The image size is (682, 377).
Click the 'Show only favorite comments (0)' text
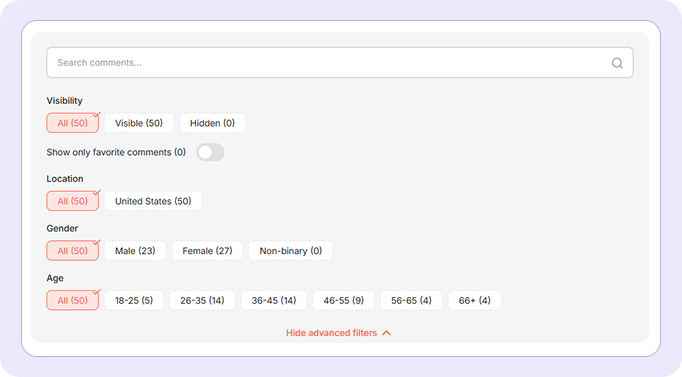[116, 152]
